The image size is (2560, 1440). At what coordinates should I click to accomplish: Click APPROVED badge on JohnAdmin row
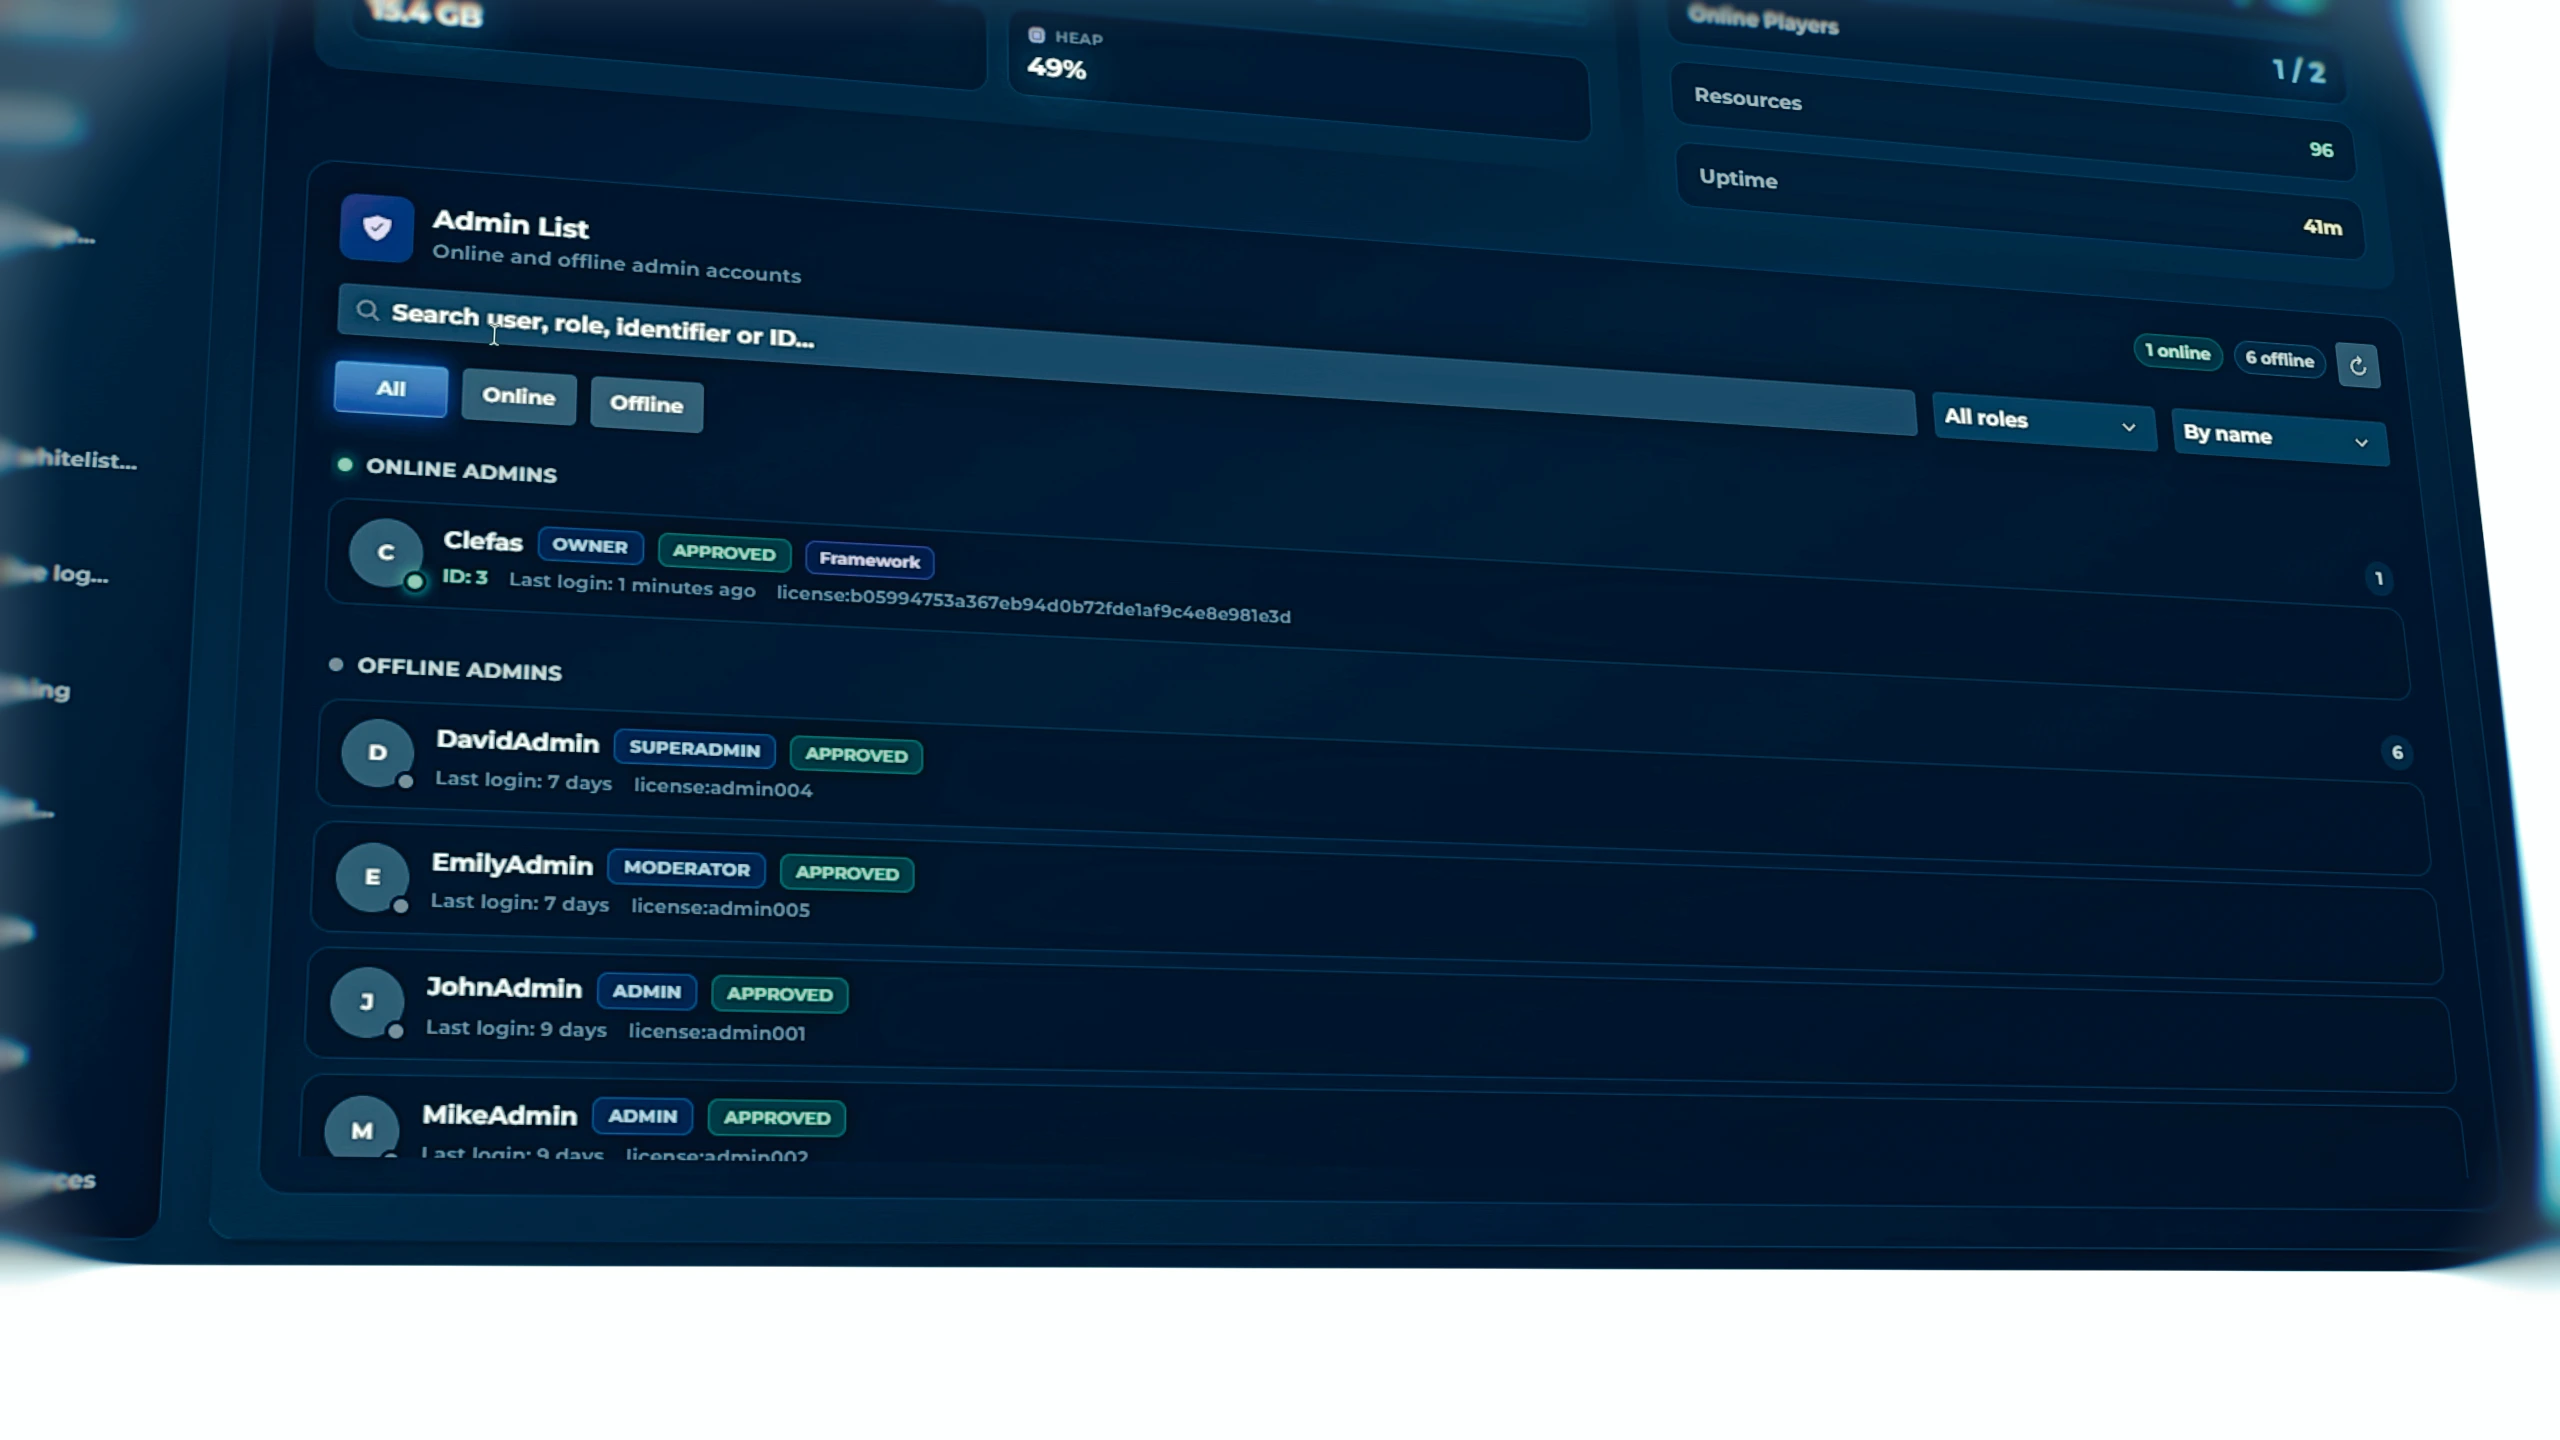click(779, 995)
